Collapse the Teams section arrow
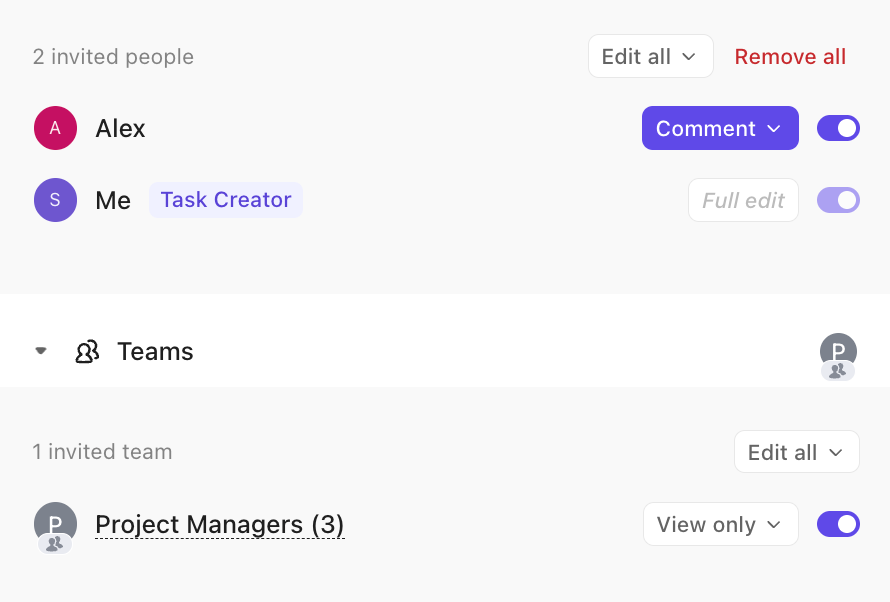The image size is (890, 602). click(x=41, y=351)
